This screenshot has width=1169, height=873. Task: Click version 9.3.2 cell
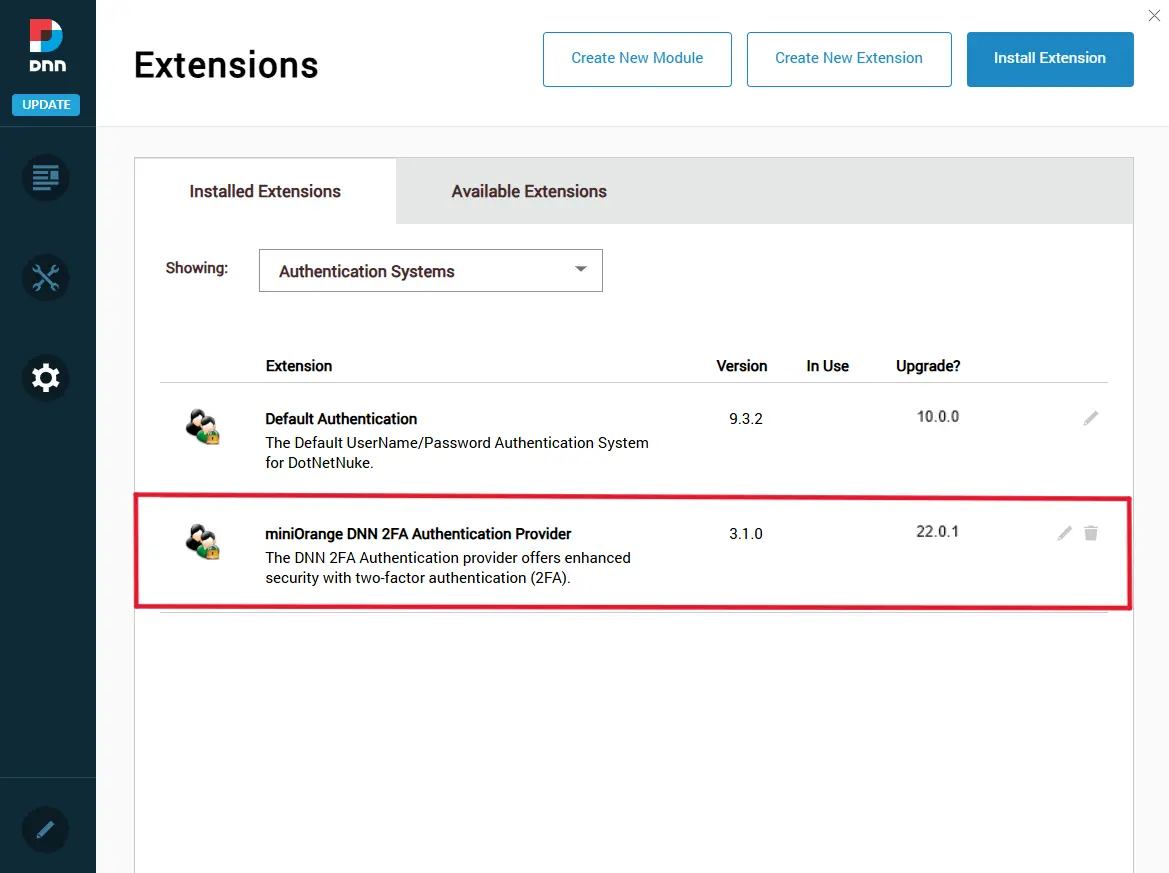(x=746, y=419)
